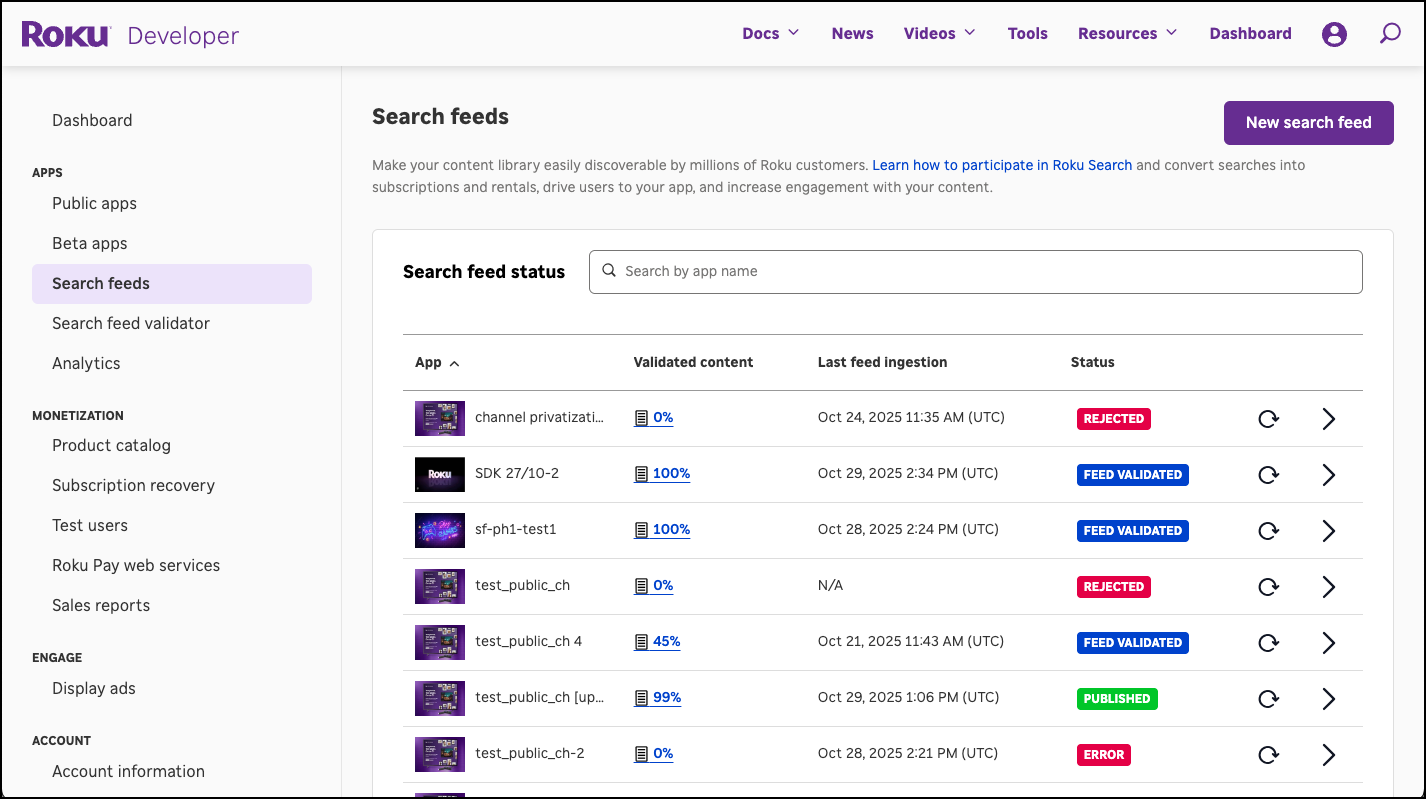Viewport: 1426px width, 799px height.
Task: Click the Roku Developer logo
Action: point(131,34)
